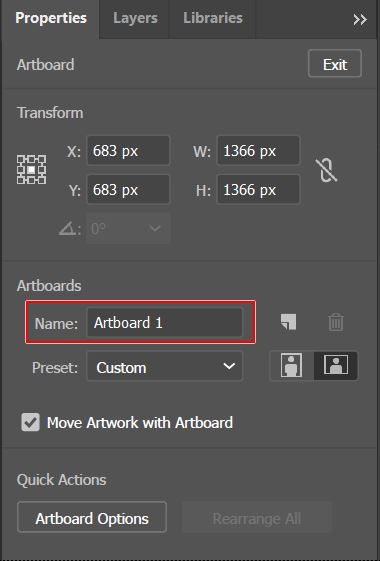The width and height of the screenshot is (380, 561).
Task: Toggle constrain width and height proportions link
Action: (x=326, y=170)
